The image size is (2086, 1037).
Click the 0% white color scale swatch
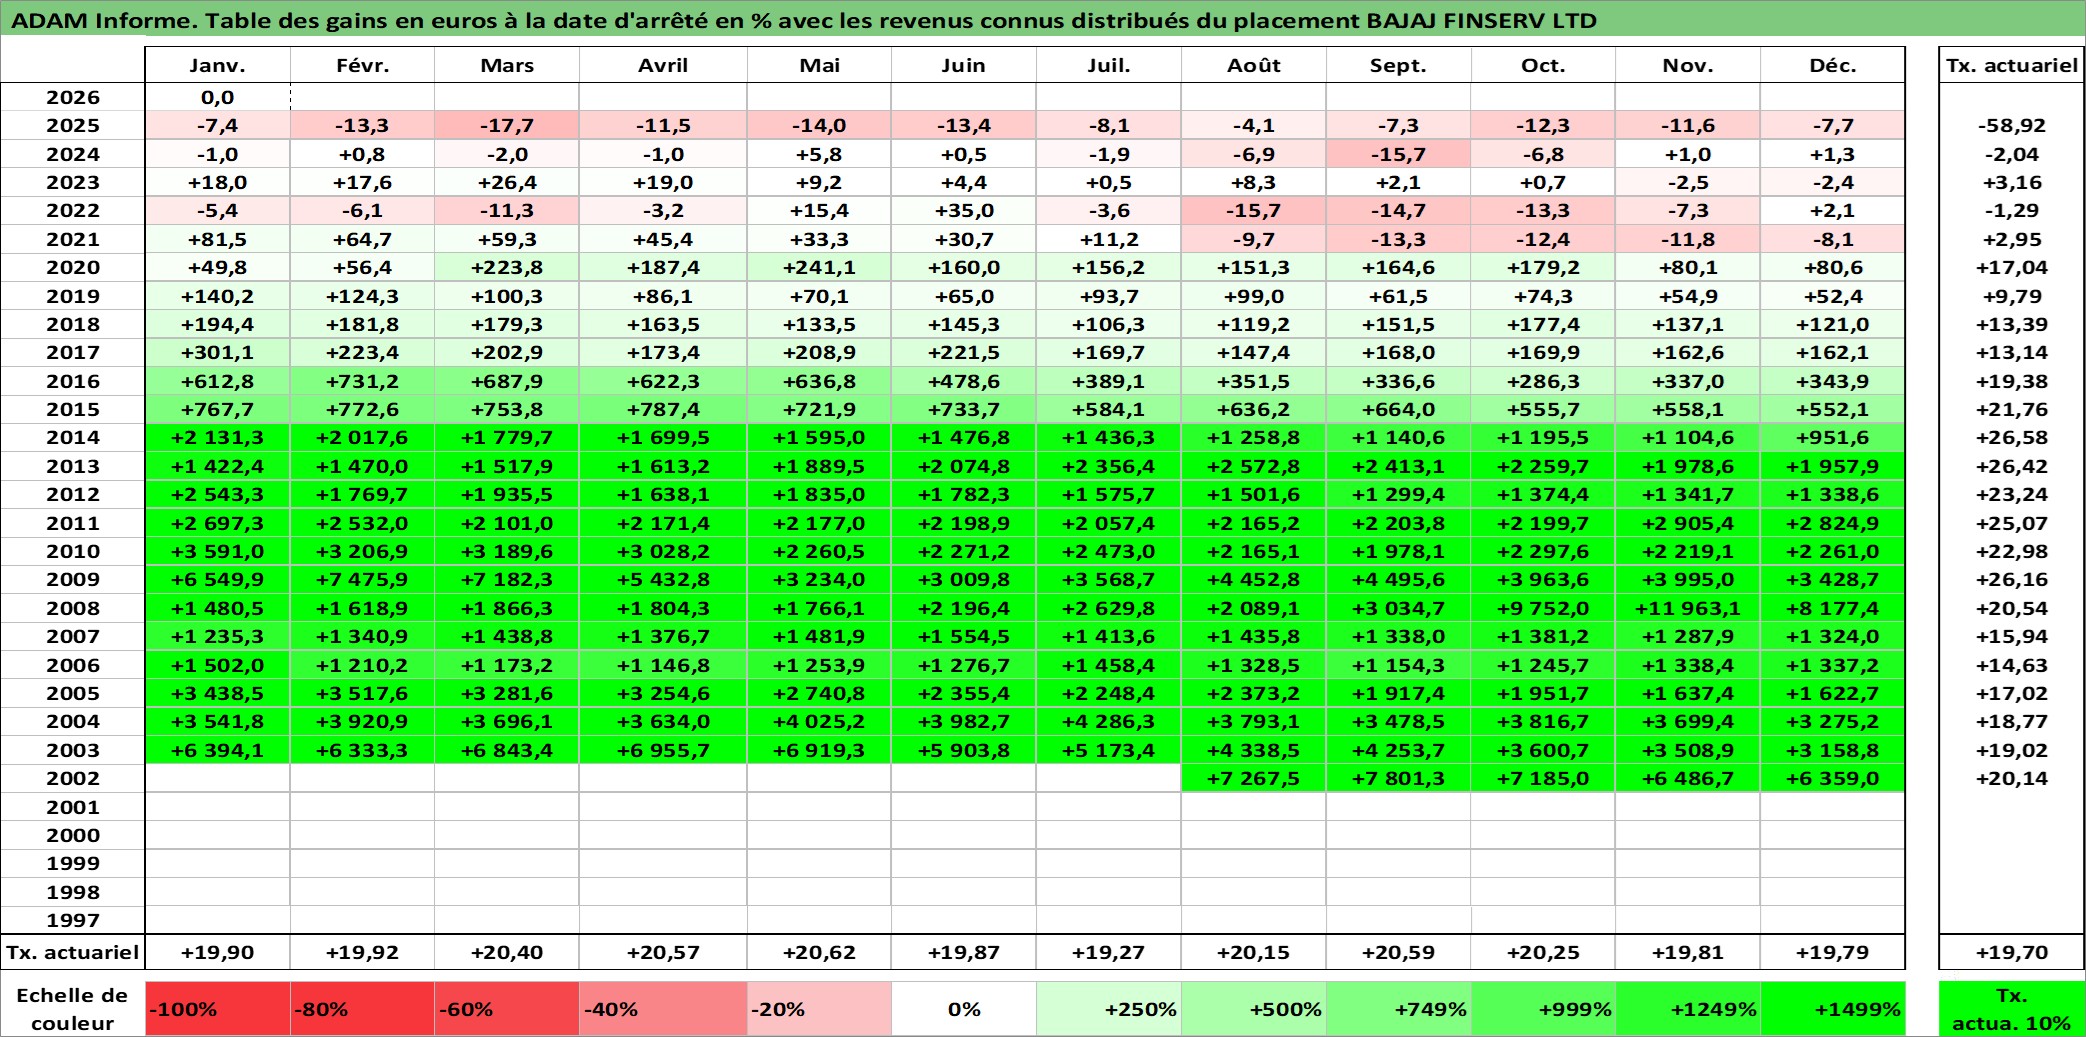(x=964, y=1009)
